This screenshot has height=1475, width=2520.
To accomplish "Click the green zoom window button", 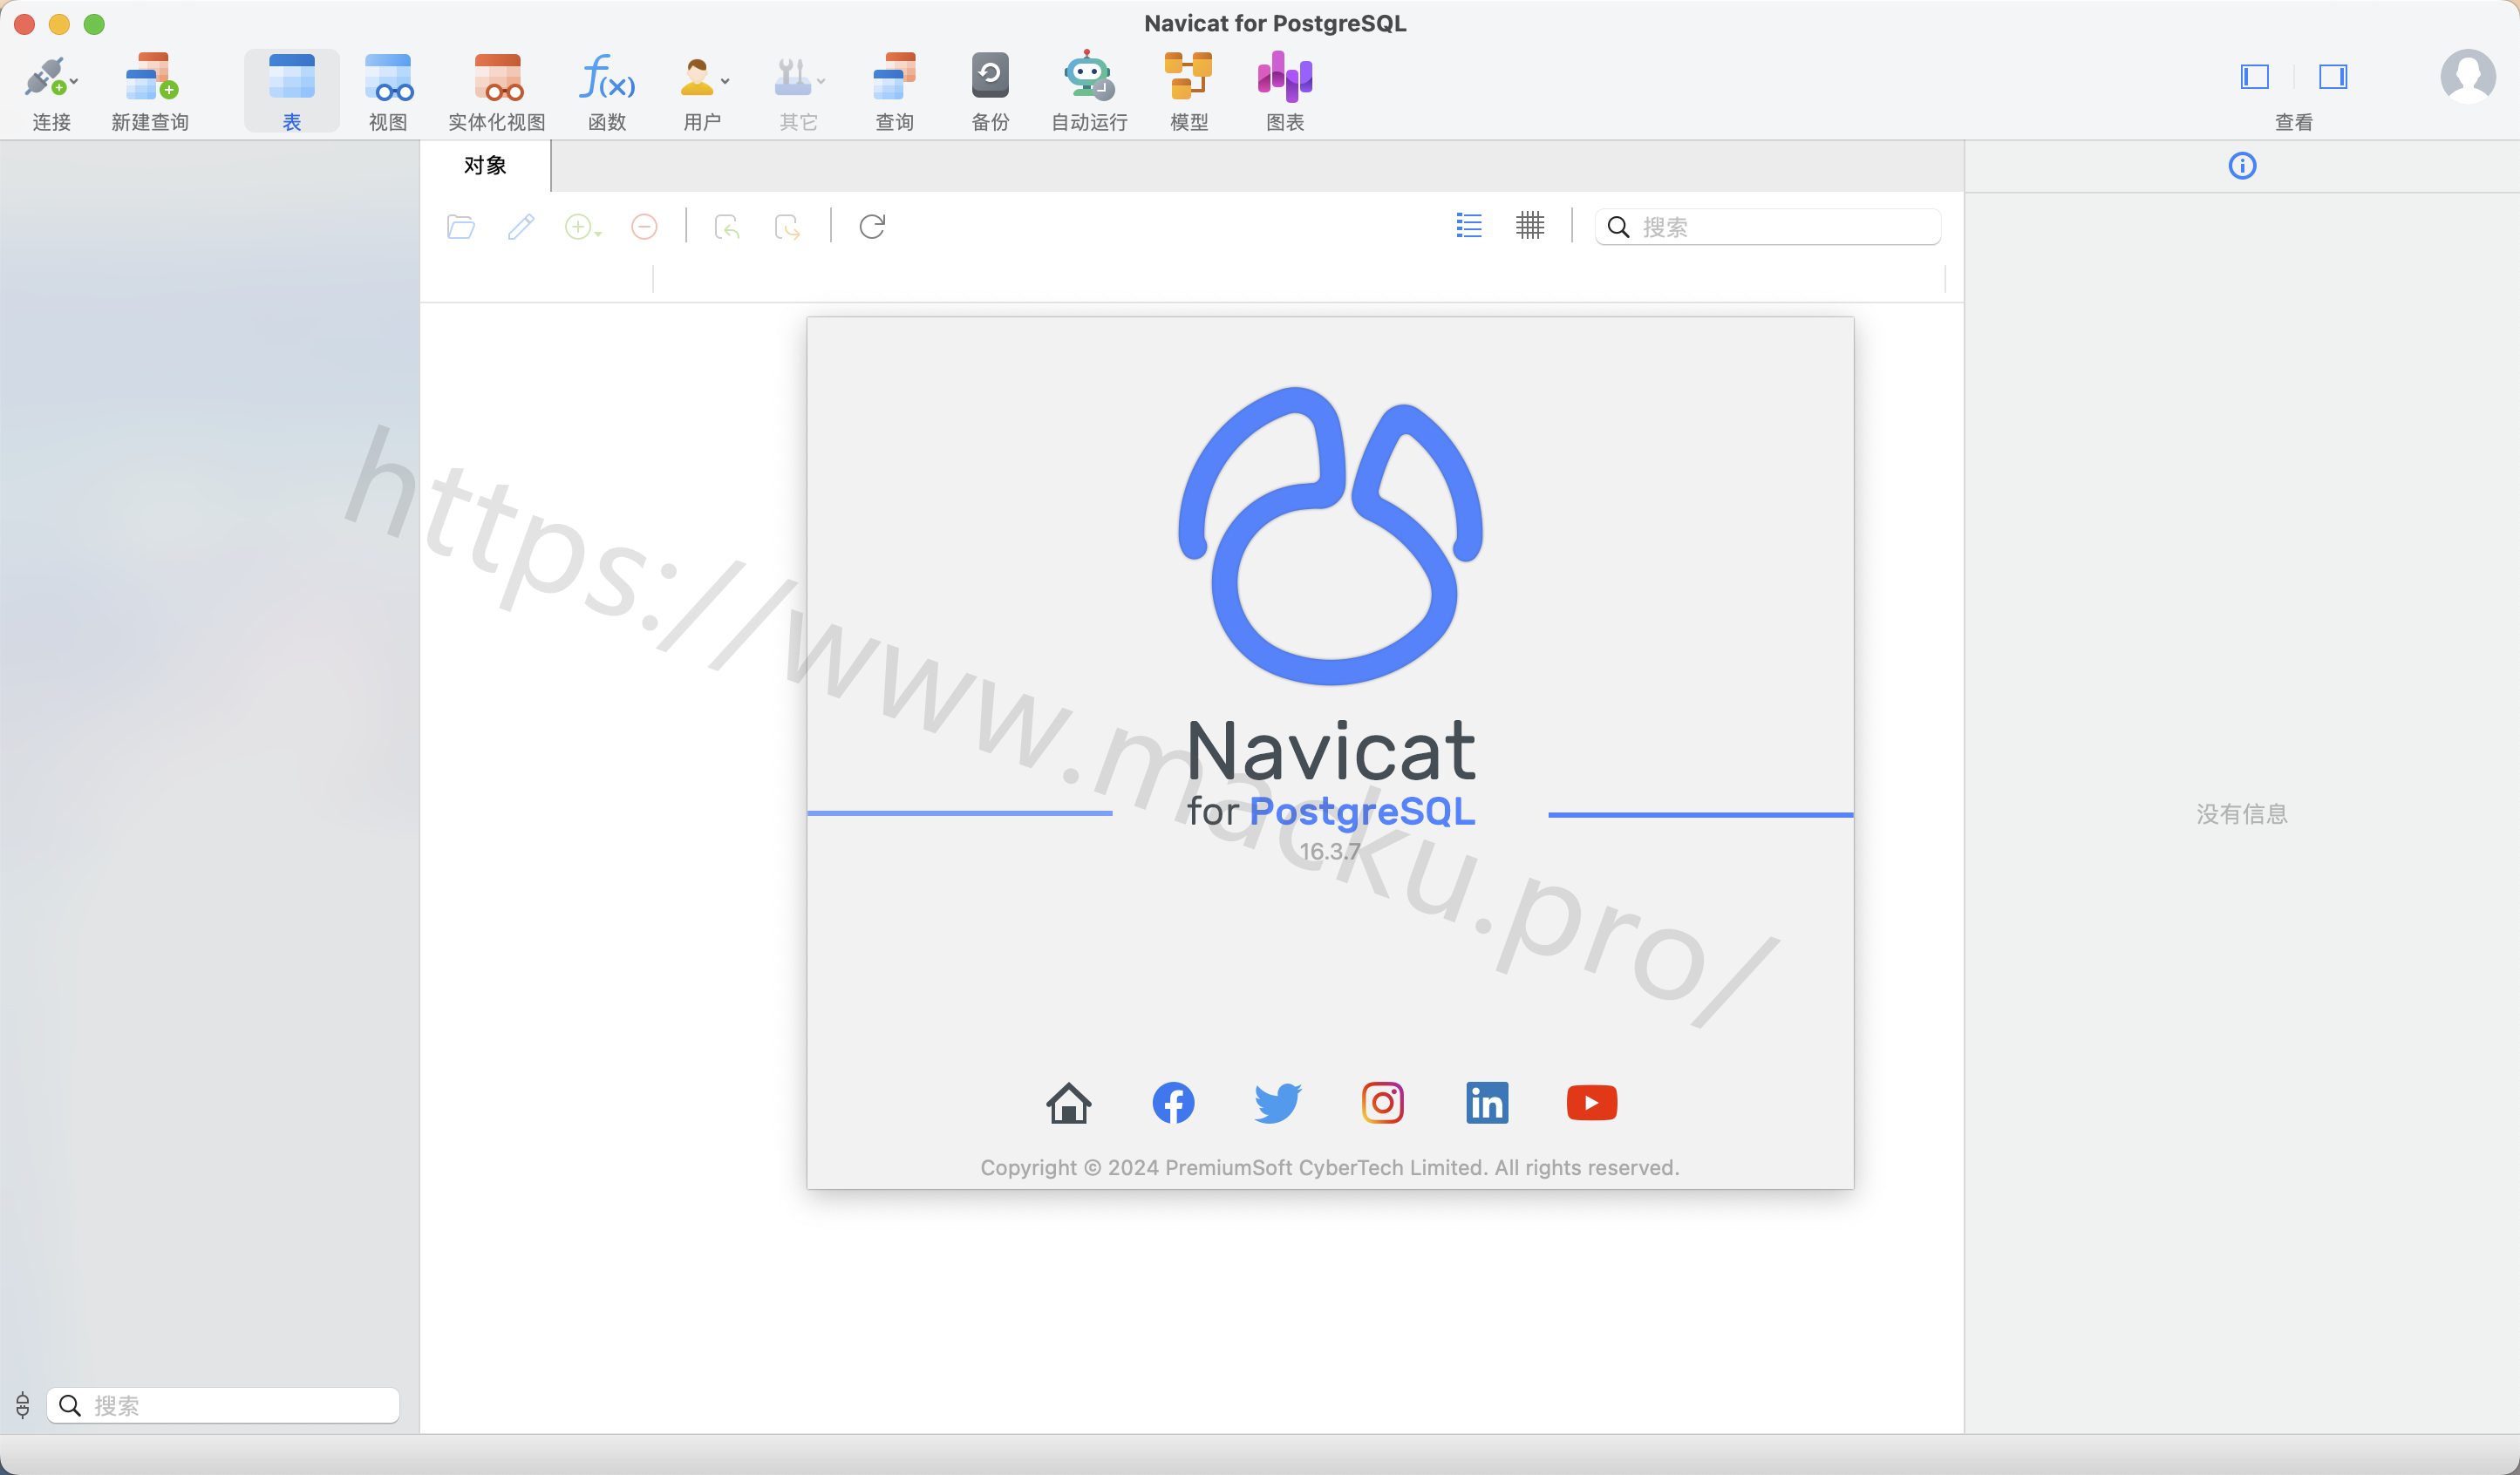I will click(94, 24).
